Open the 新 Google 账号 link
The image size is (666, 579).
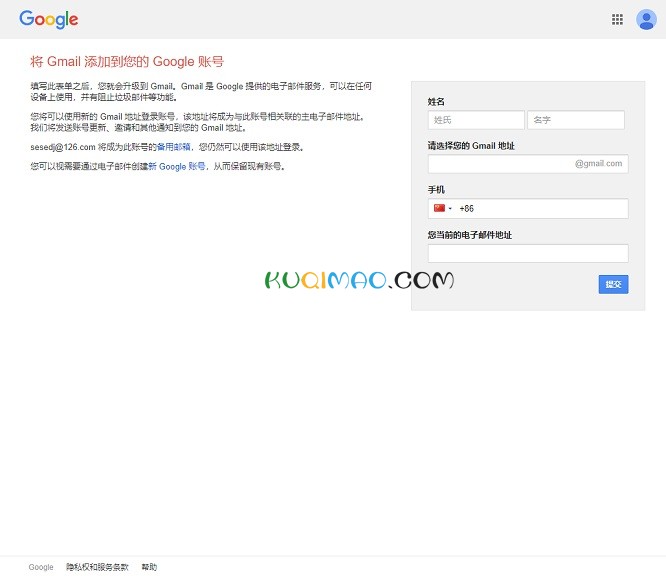pyautogui.click(x=177, y=166)
